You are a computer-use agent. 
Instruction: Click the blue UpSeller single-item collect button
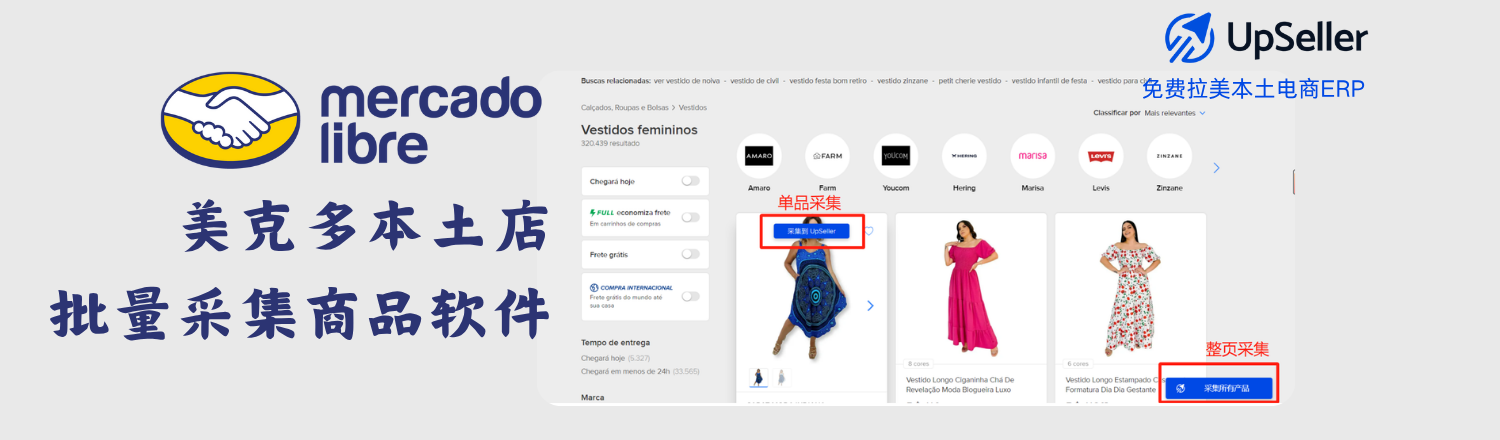811,231
